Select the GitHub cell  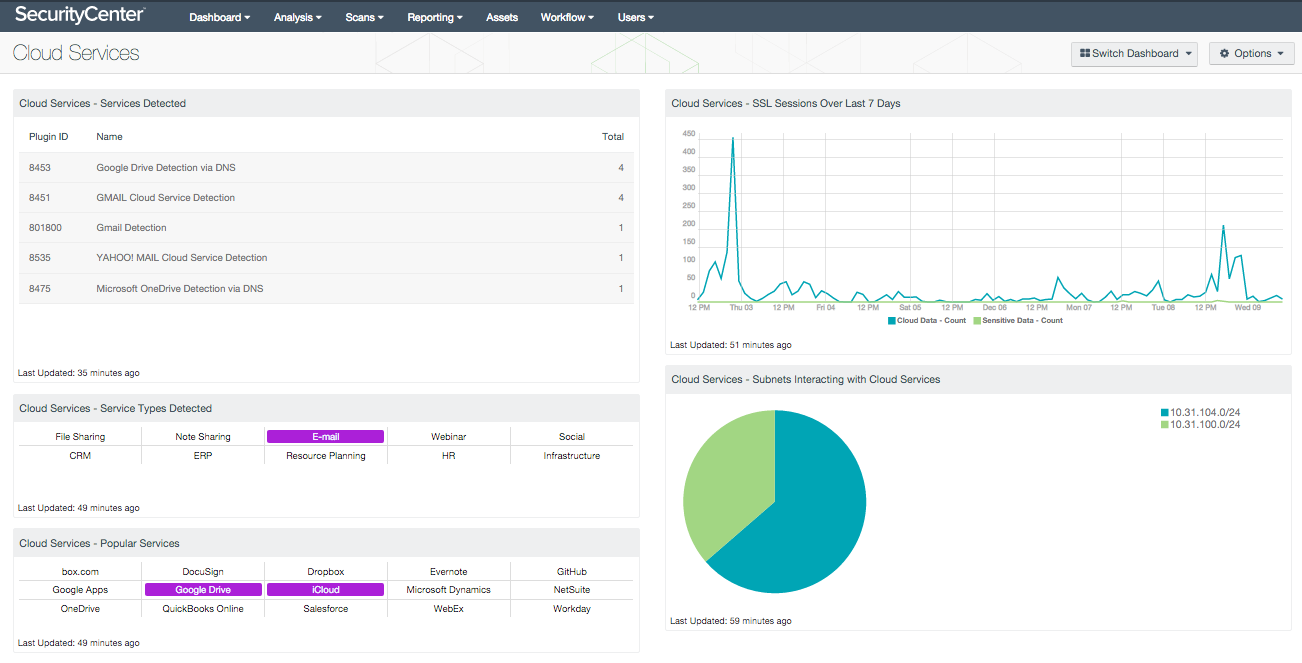pos(572,572)
